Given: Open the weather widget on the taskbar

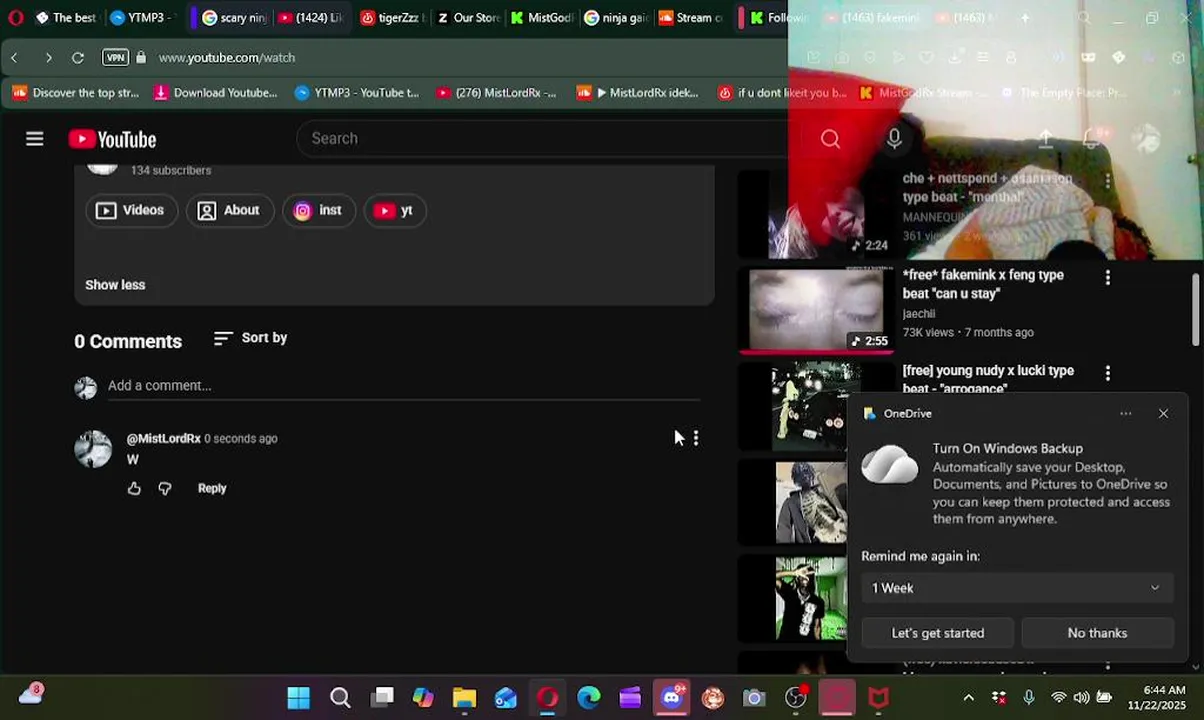Looking at the screenshot, I should pyautogui.click(x=31, y=694).
